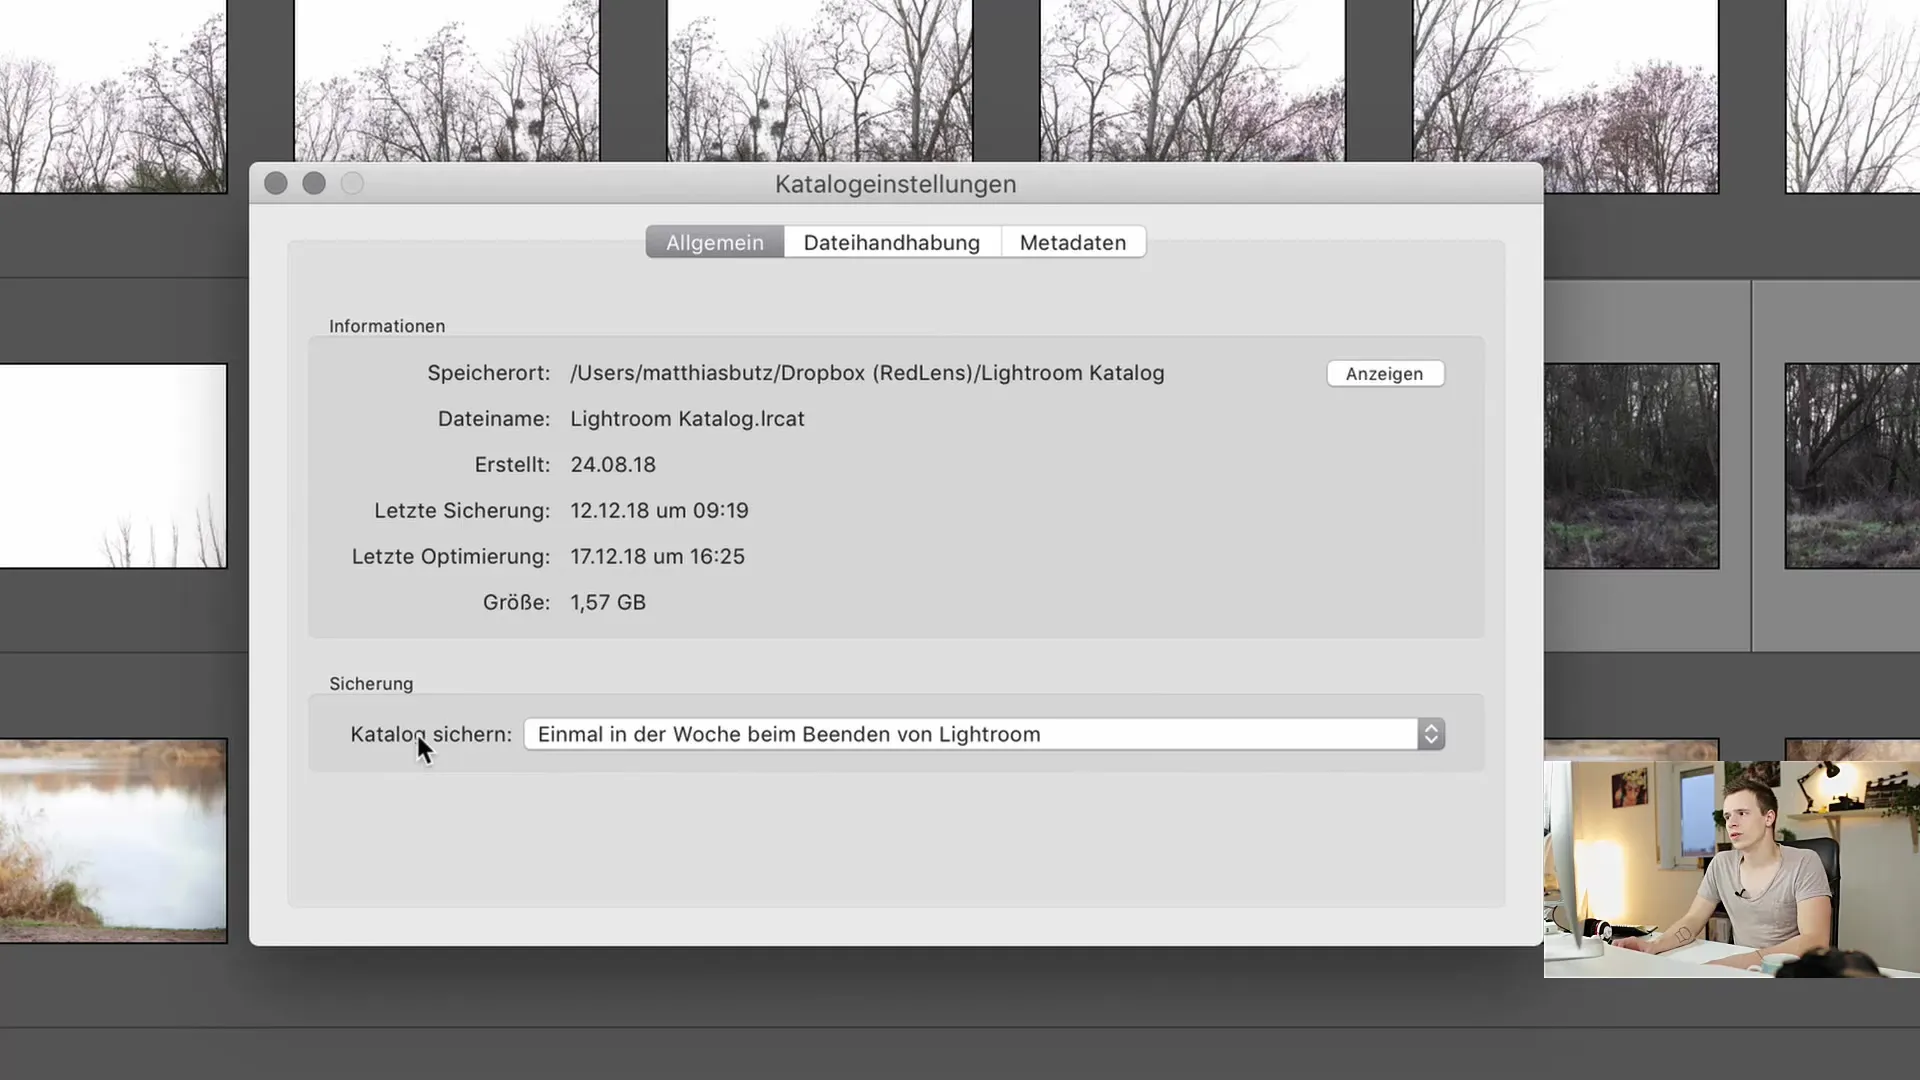This screenshot has width=1920, height=1080.
Task: Click the Letzte Sicherung value 12.12.18 um 09:19
Action: pos(659,511)
